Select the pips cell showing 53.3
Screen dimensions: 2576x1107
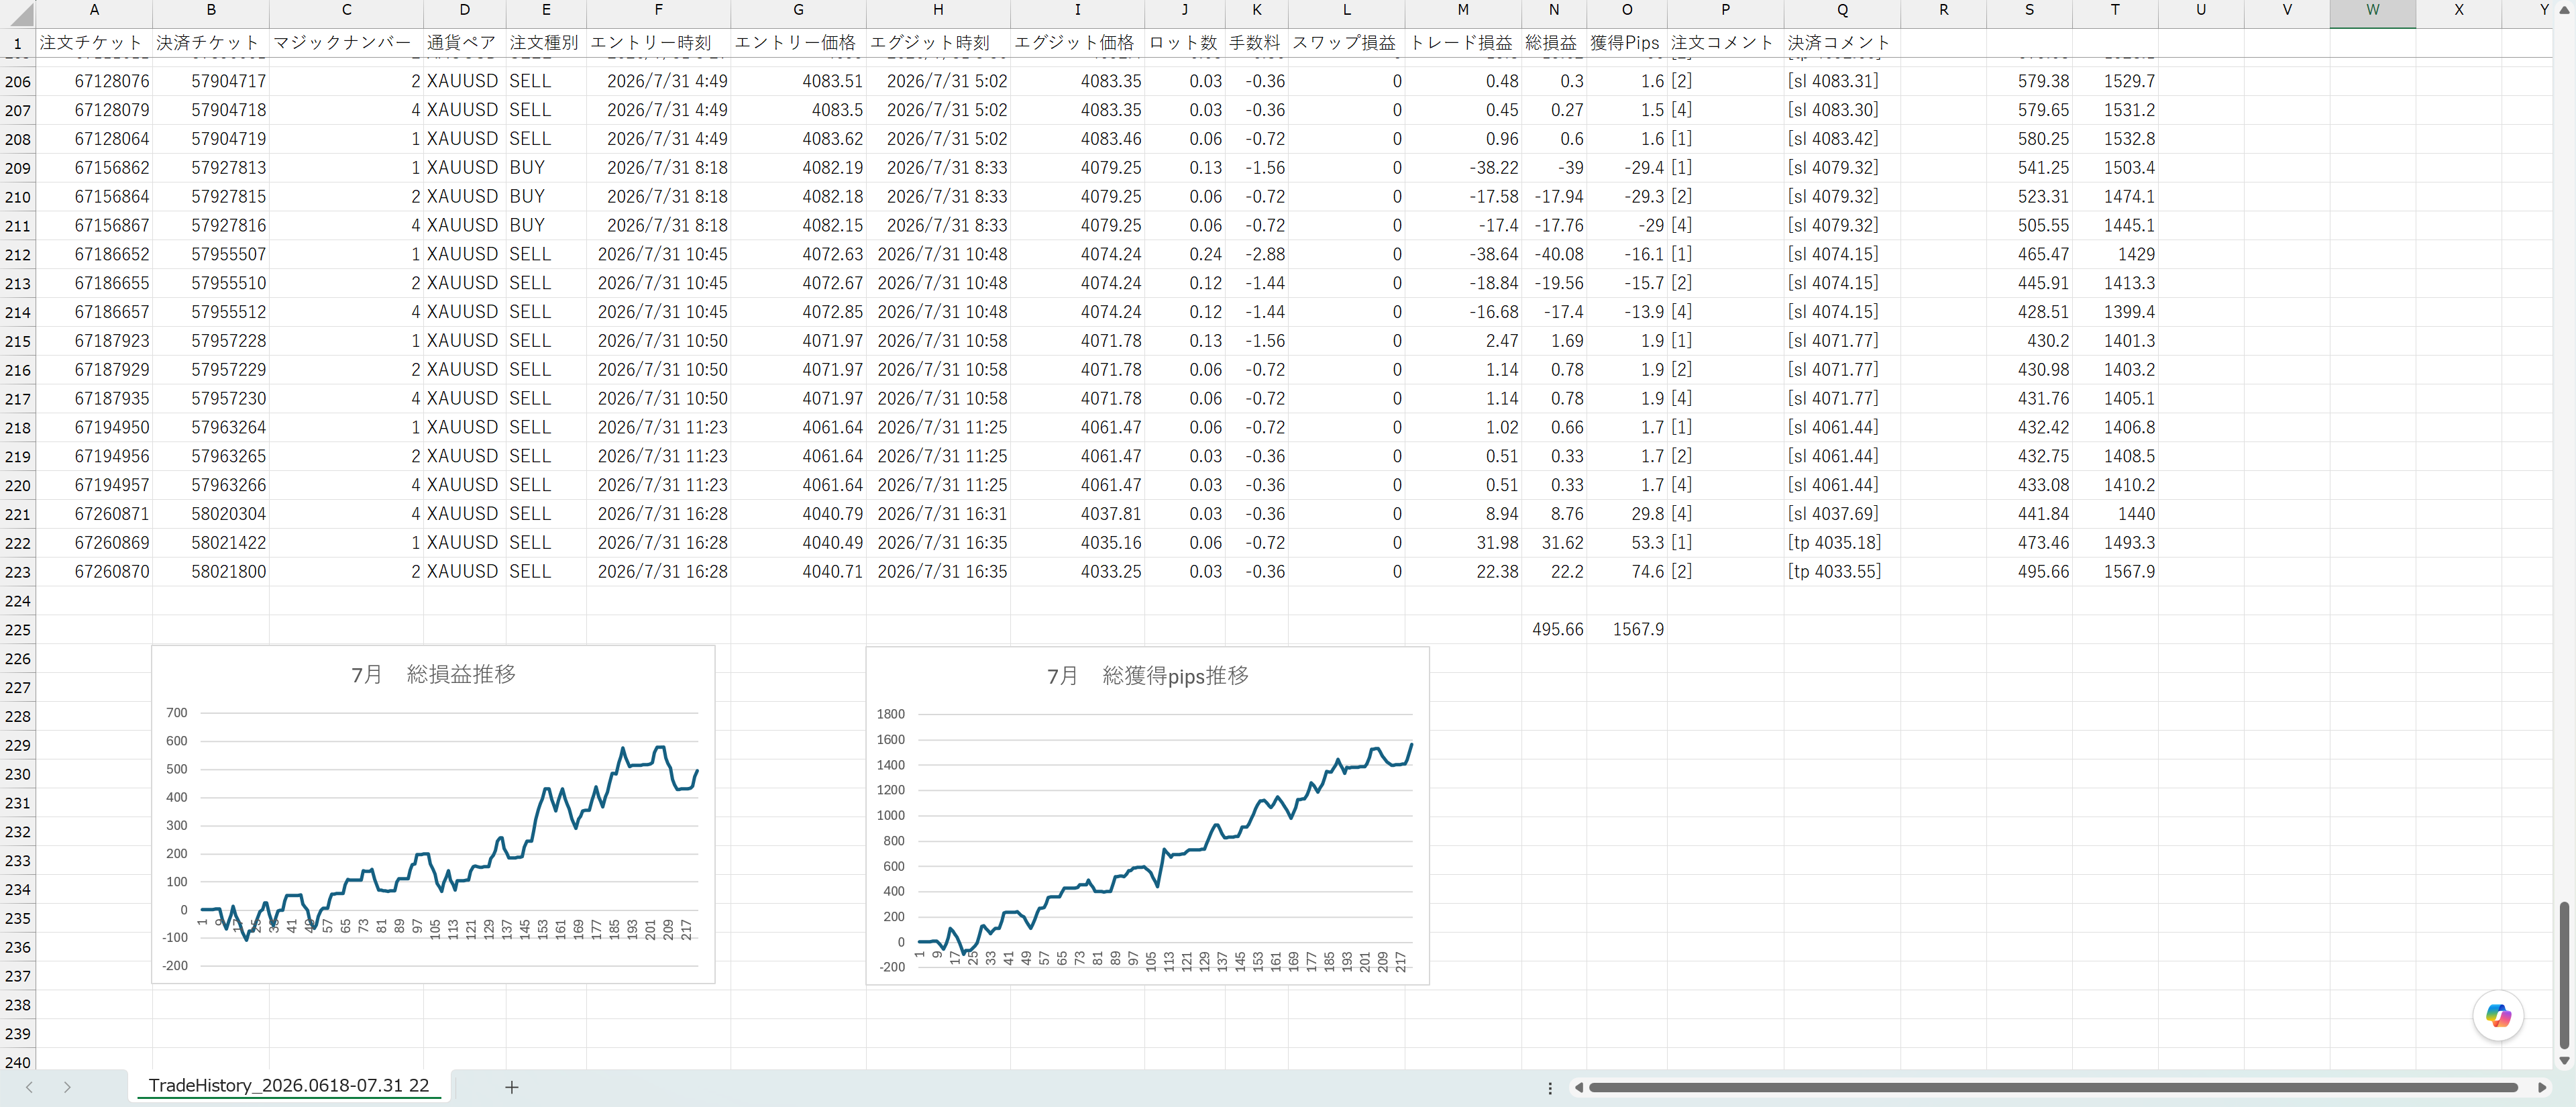[1627, 543]
